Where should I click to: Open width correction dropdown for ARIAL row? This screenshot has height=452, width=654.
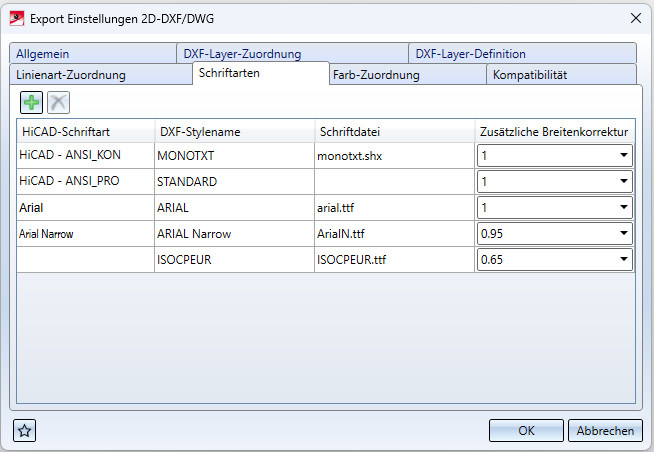pos(623,207)
